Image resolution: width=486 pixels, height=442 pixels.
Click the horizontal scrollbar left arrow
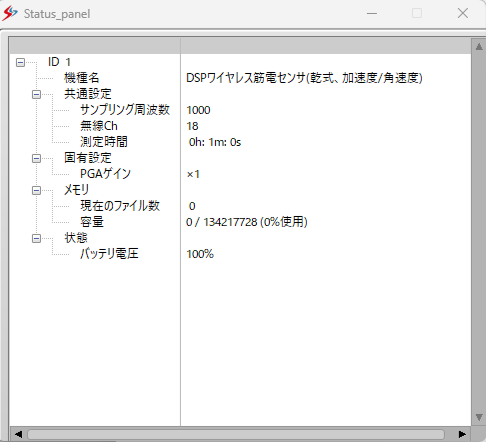18,434
